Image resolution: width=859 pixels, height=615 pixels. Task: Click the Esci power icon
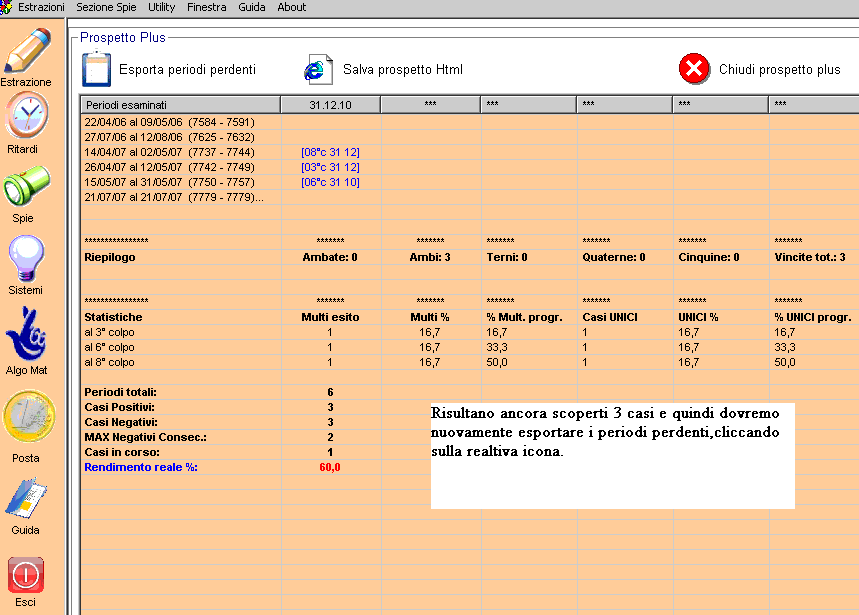click(26, 575)
